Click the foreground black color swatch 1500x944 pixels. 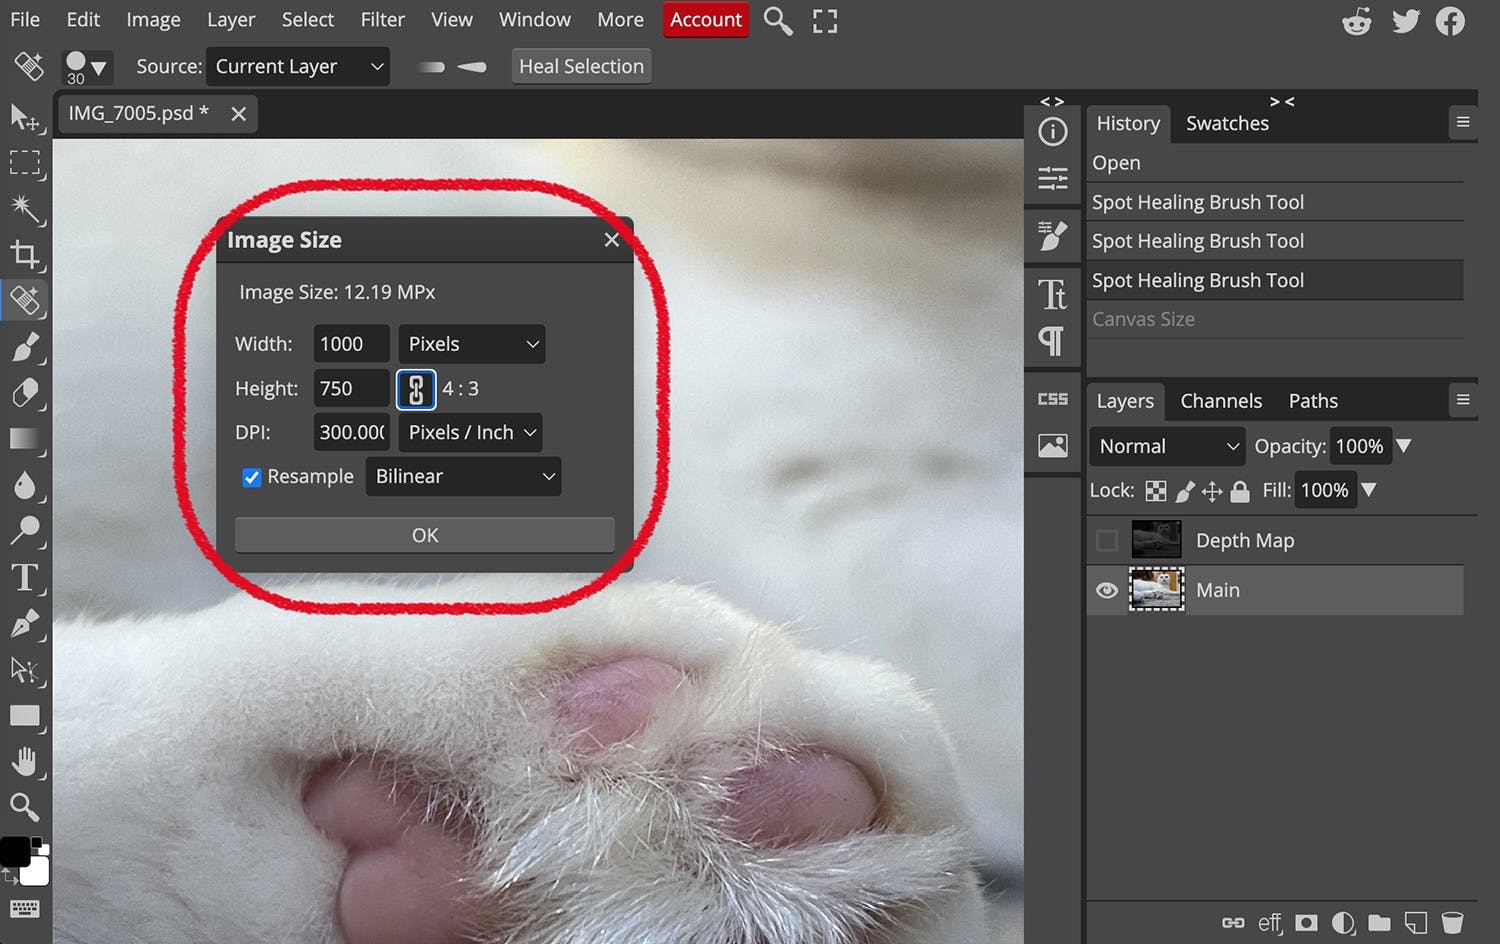(x=15, y=851)
